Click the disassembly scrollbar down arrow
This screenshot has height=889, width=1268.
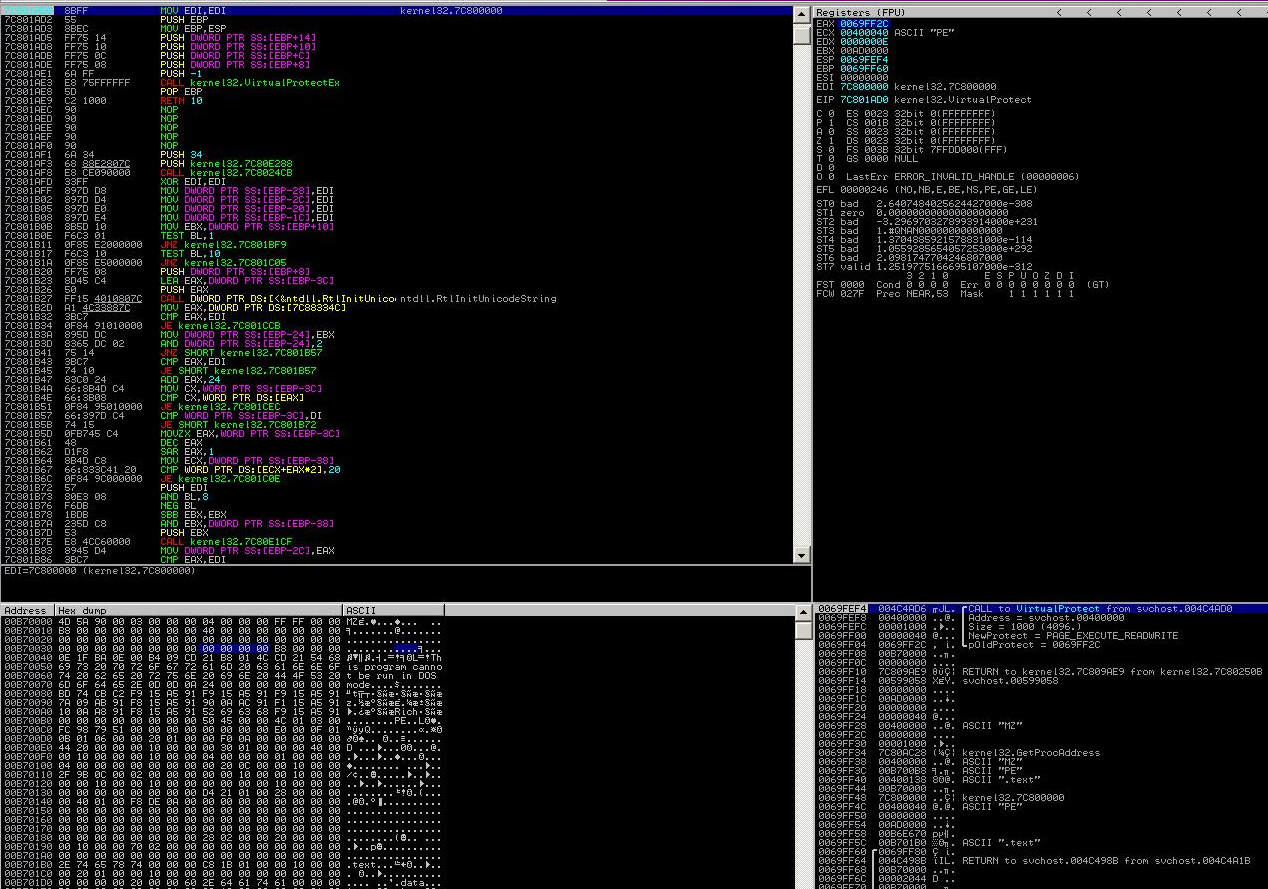click(x=801, y=555)
